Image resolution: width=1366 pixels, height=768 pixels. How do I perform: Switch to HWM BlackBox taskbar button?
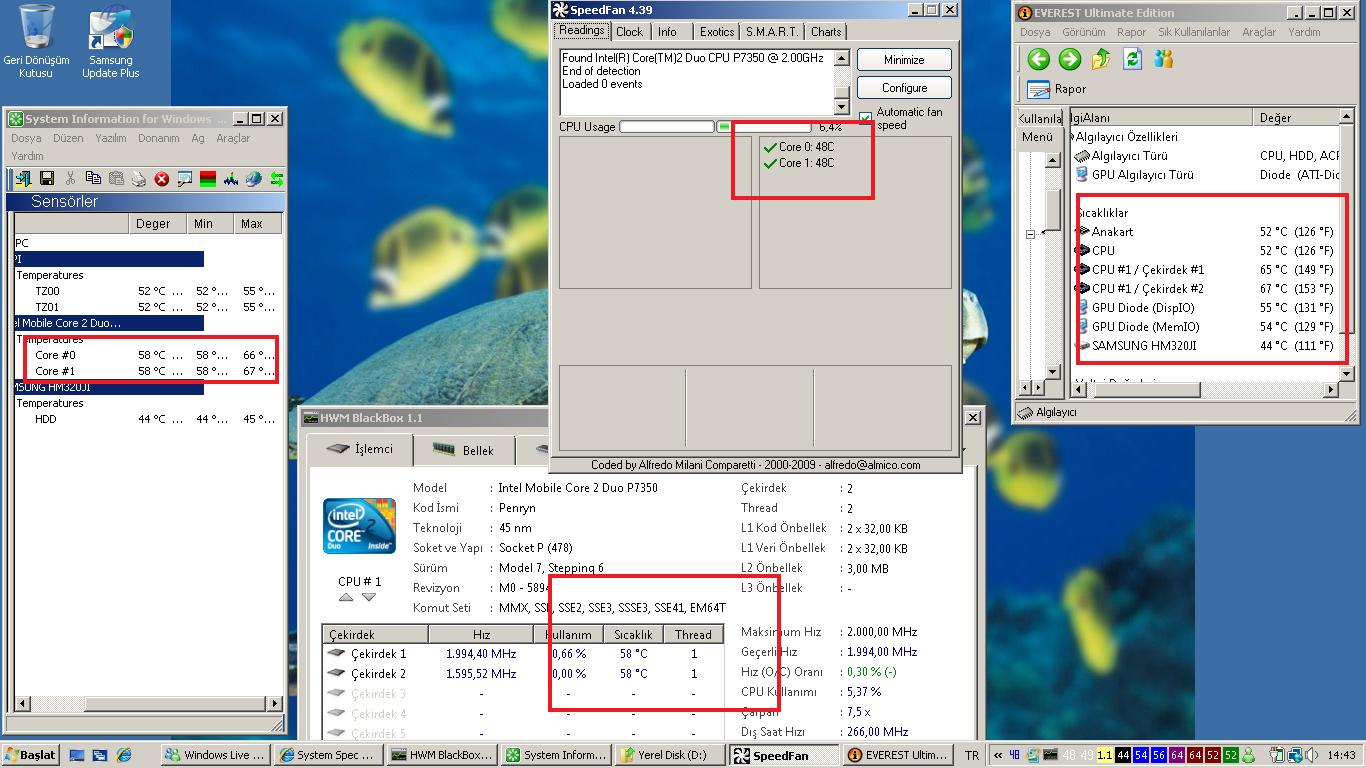[x=443, y=755]
